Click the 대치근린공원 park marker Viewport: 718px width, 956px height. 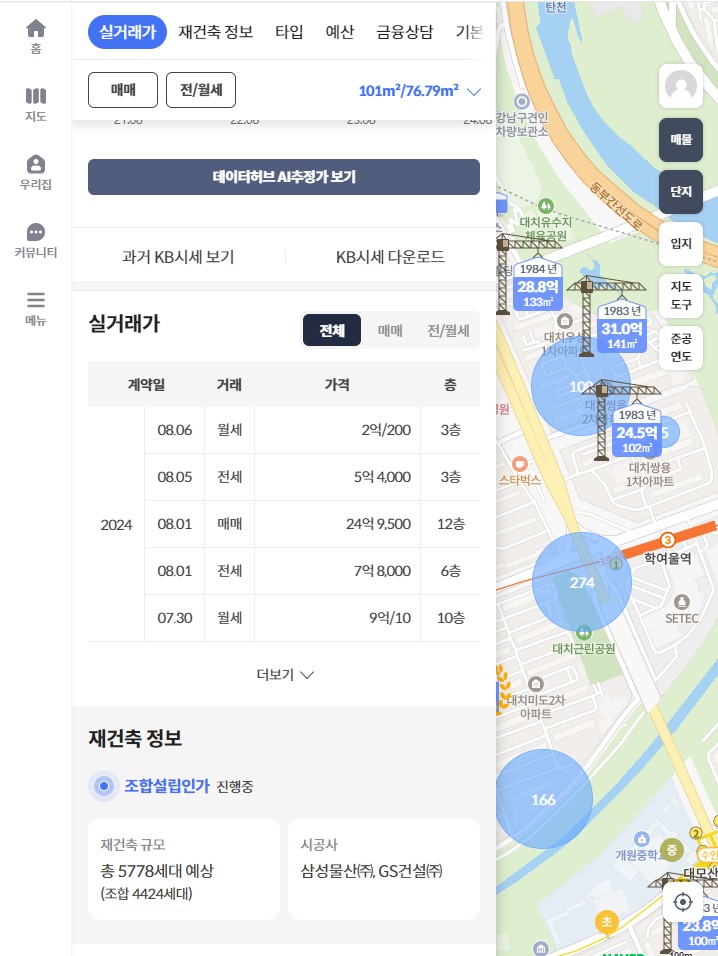583,640
